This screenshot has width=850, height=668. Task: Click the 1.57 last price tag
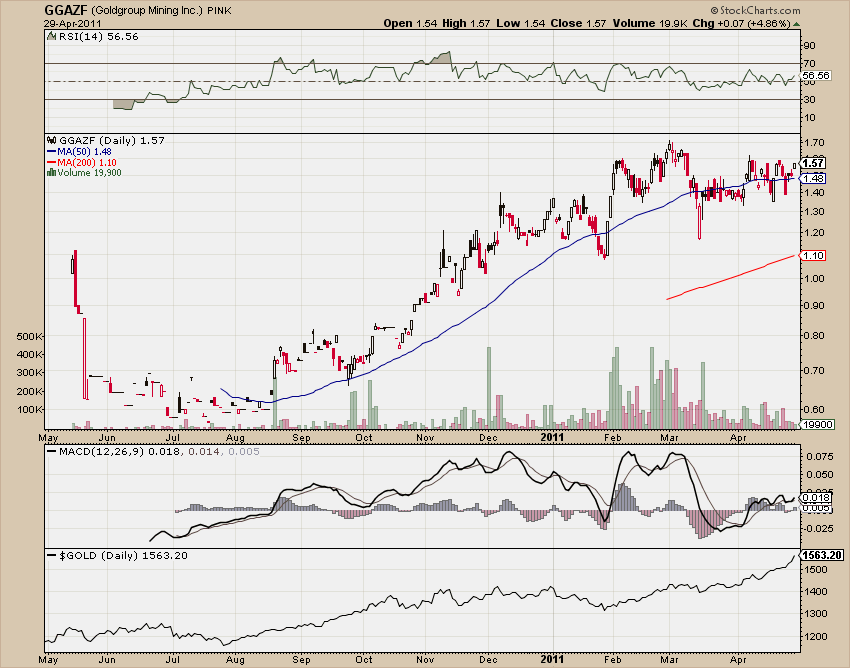pyautogui.click(x=814, y=163)
